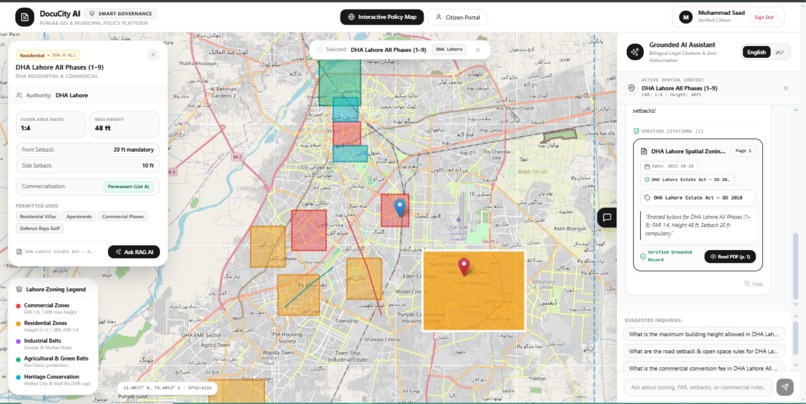Click the Ask RAG AI button
The height and width of the screenshot is (404, 806).
tap(134, 252)
